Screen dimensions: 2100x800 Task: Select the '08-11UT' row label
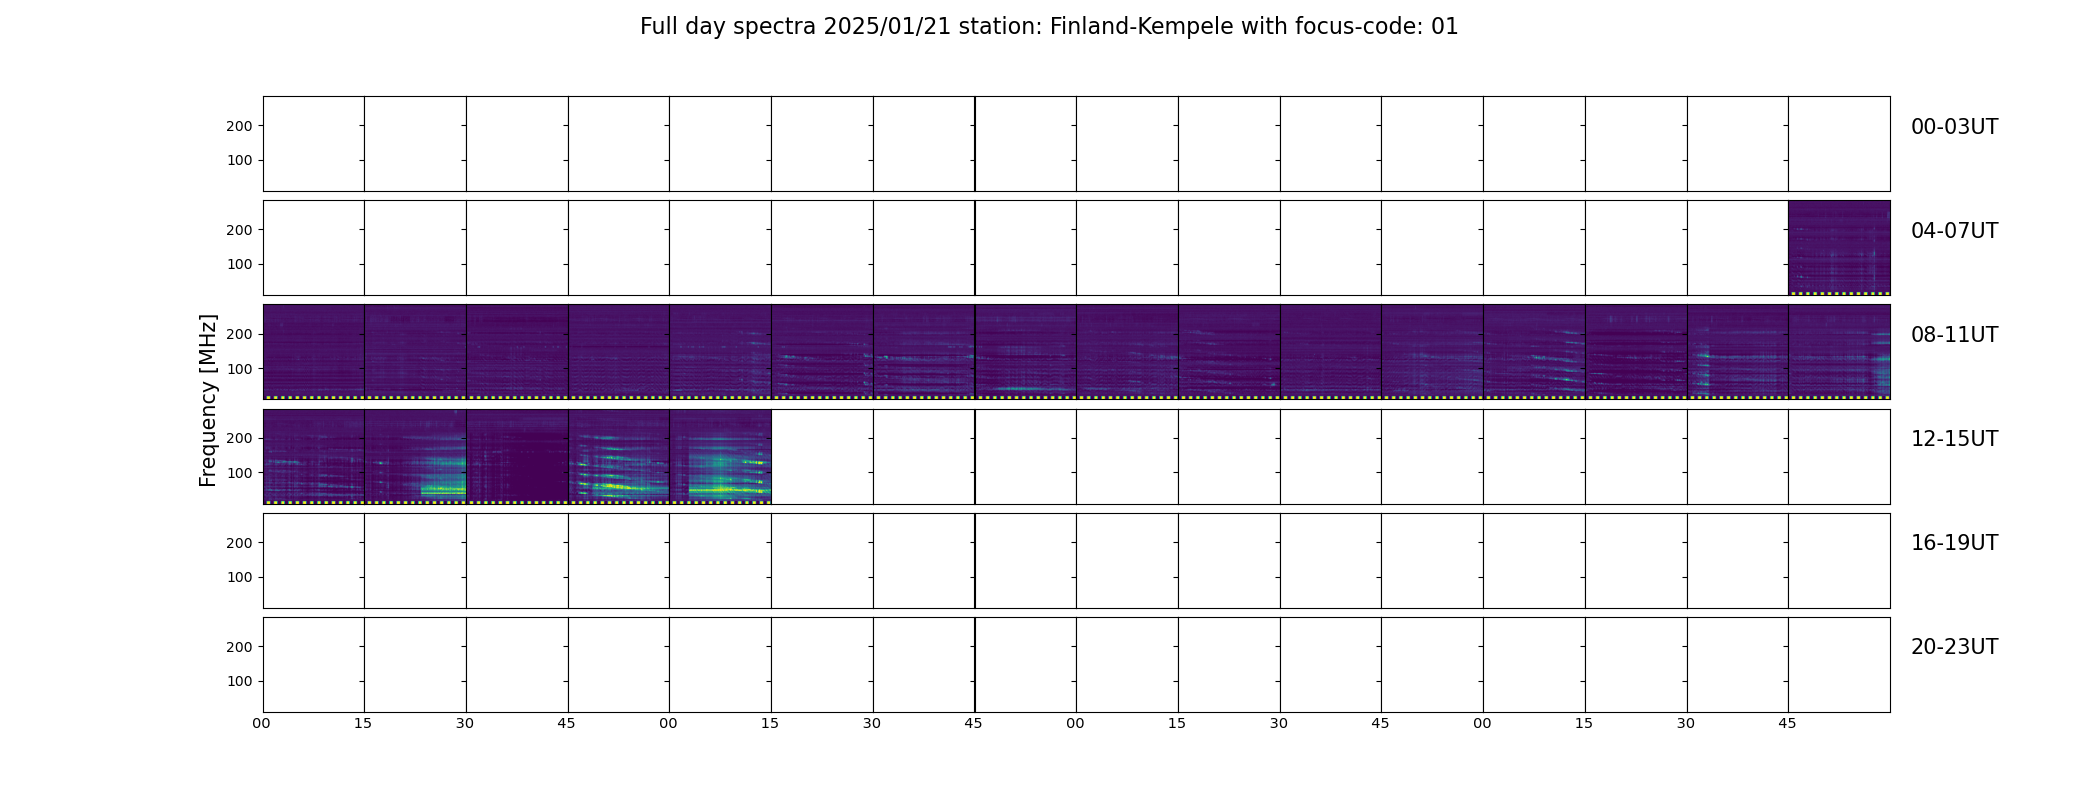[1954, 335]
